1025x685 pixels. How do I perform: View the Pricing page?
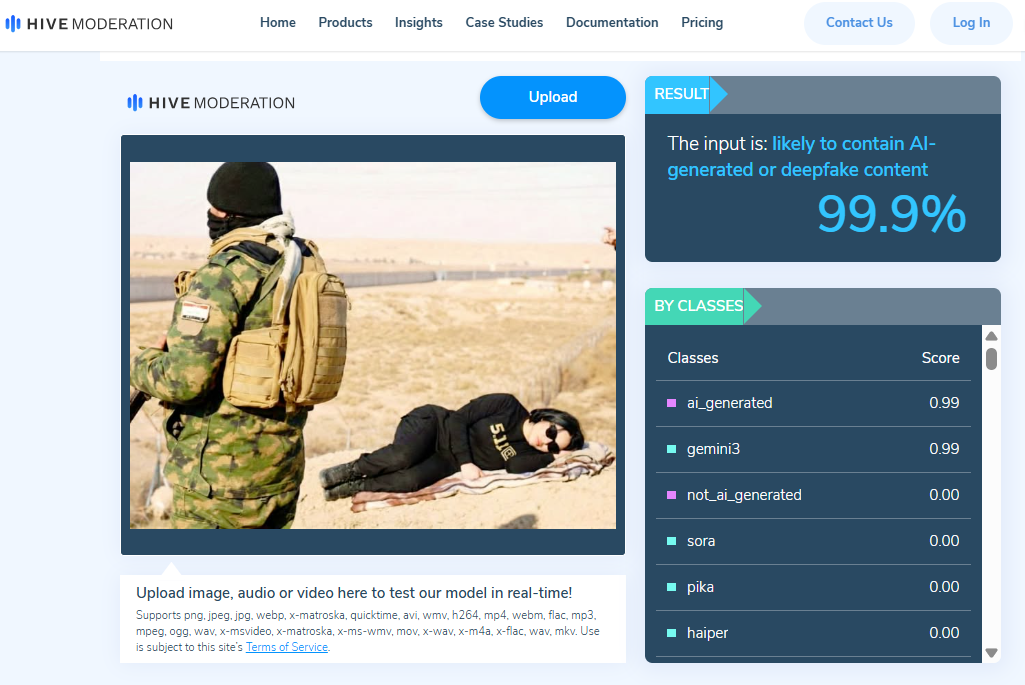pyautogui.click(x=701, y=22)
